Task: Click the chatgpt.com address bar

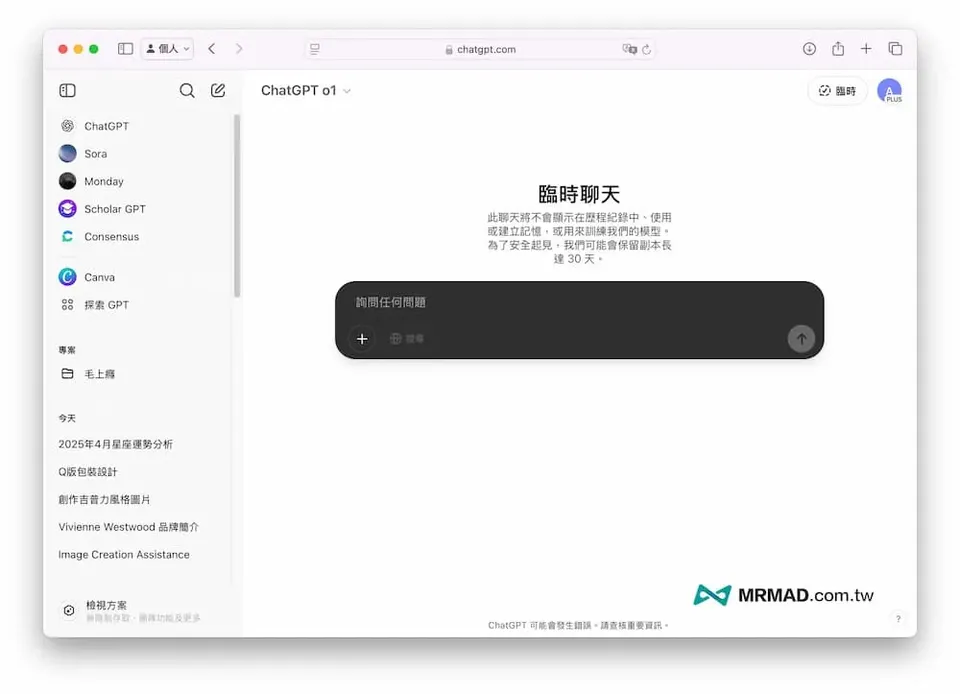Action: click(x=481, y=50)
